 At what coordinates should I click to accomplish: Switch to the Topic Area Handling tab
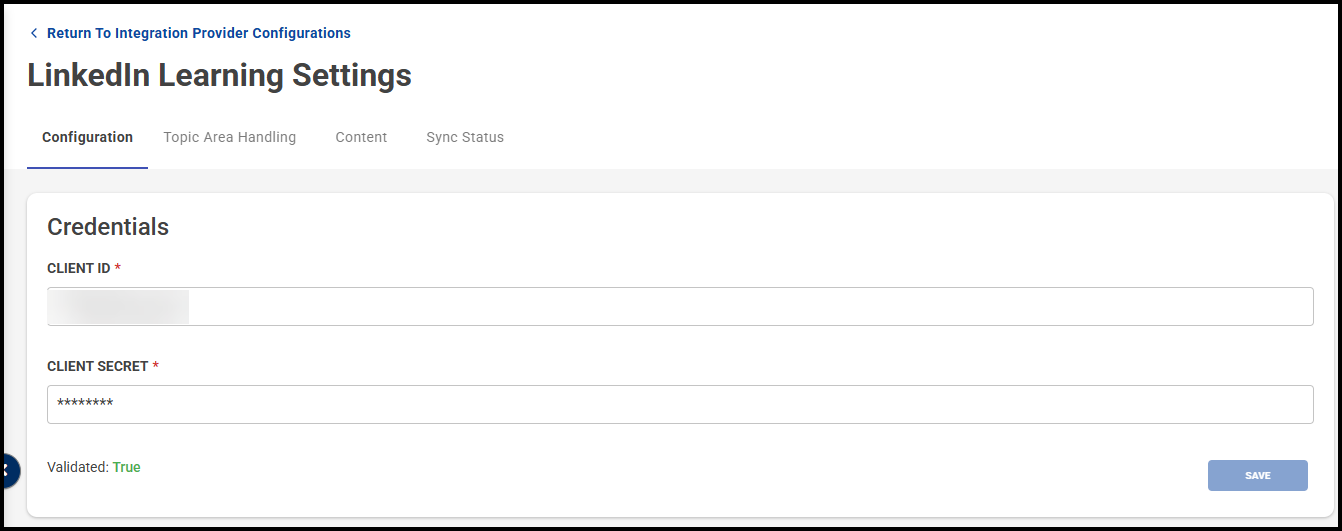(x=229, y=137)
